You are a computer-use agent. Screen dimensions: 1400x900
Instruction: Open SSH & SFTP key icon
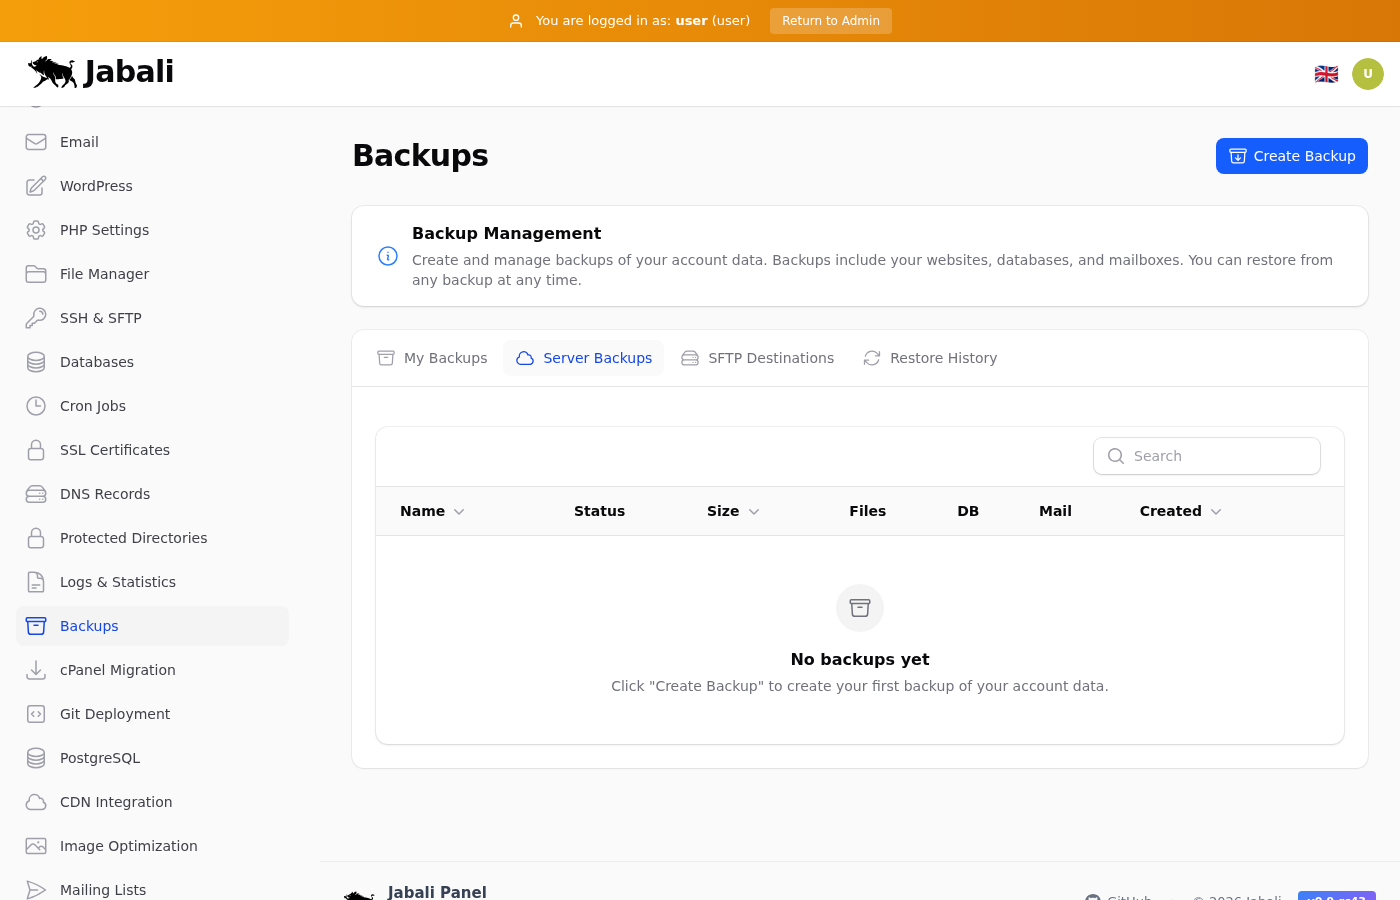point(36,318)
